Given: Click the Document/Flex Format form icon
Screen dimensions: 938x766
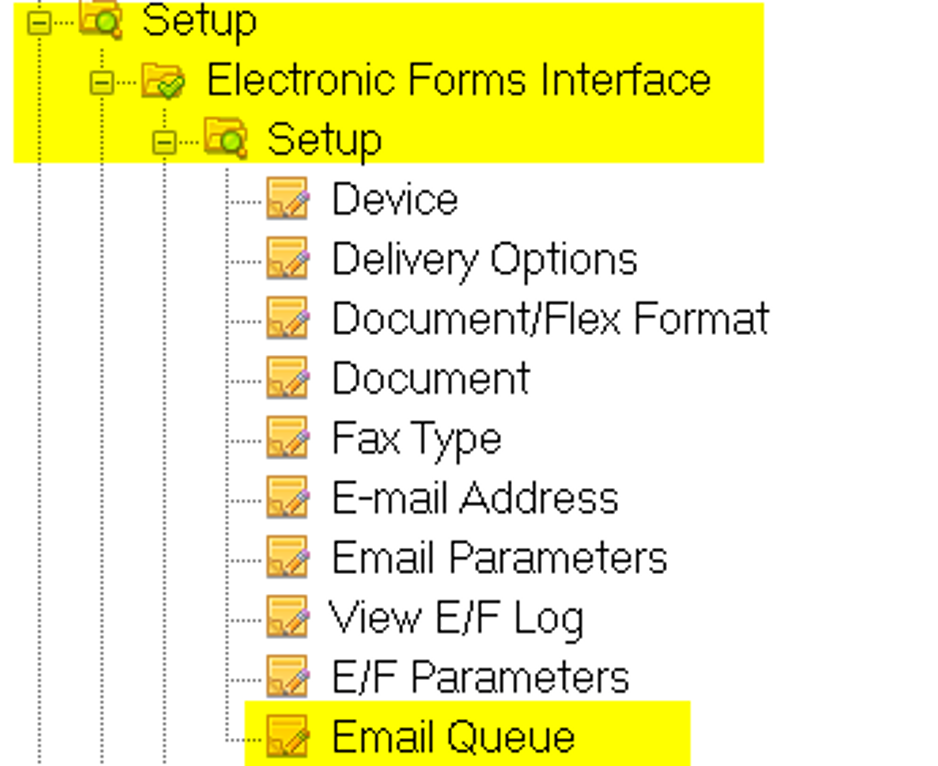Looking at the screenshot, I should point(288,318).
